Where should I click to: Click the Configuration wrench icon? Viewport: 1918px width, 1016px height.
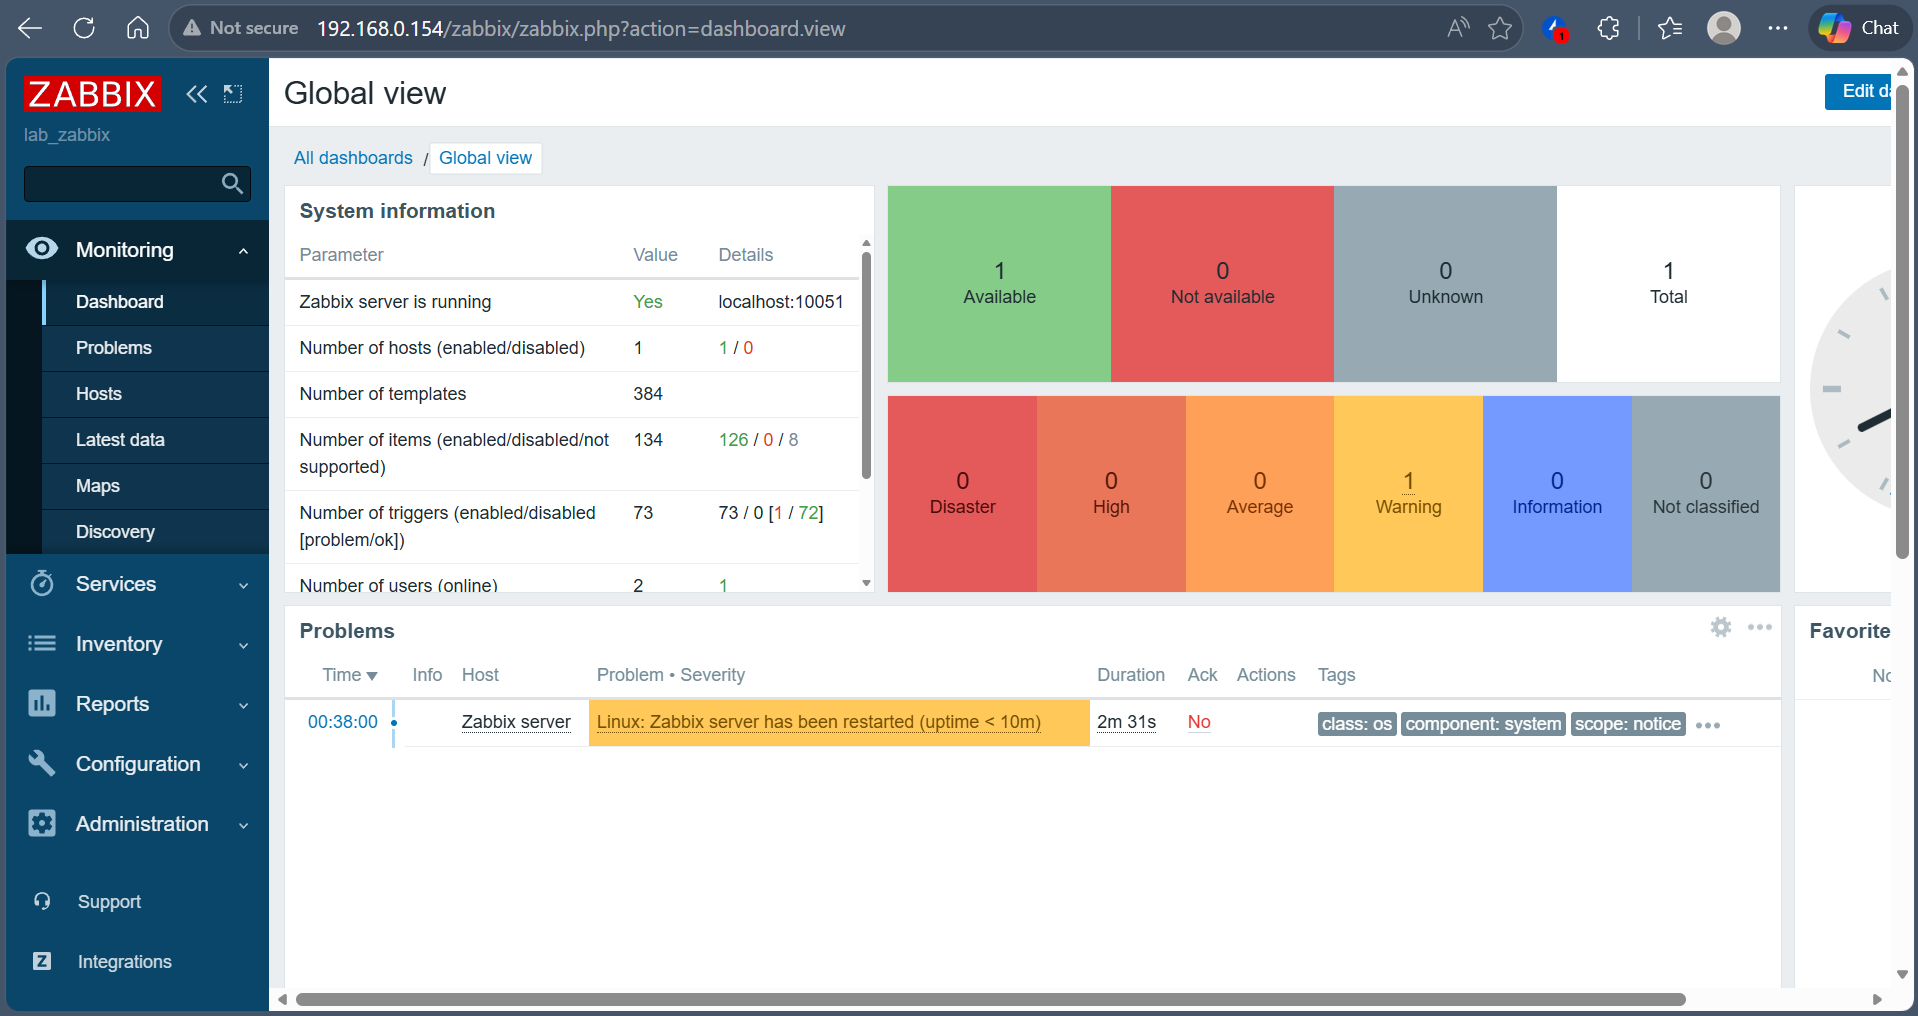click(42, 763)
